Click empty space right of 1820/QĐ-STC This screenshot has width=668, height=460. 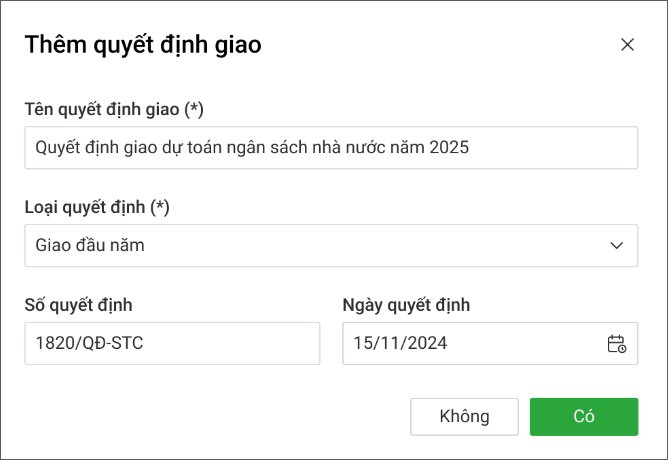[x=240, y=343]
